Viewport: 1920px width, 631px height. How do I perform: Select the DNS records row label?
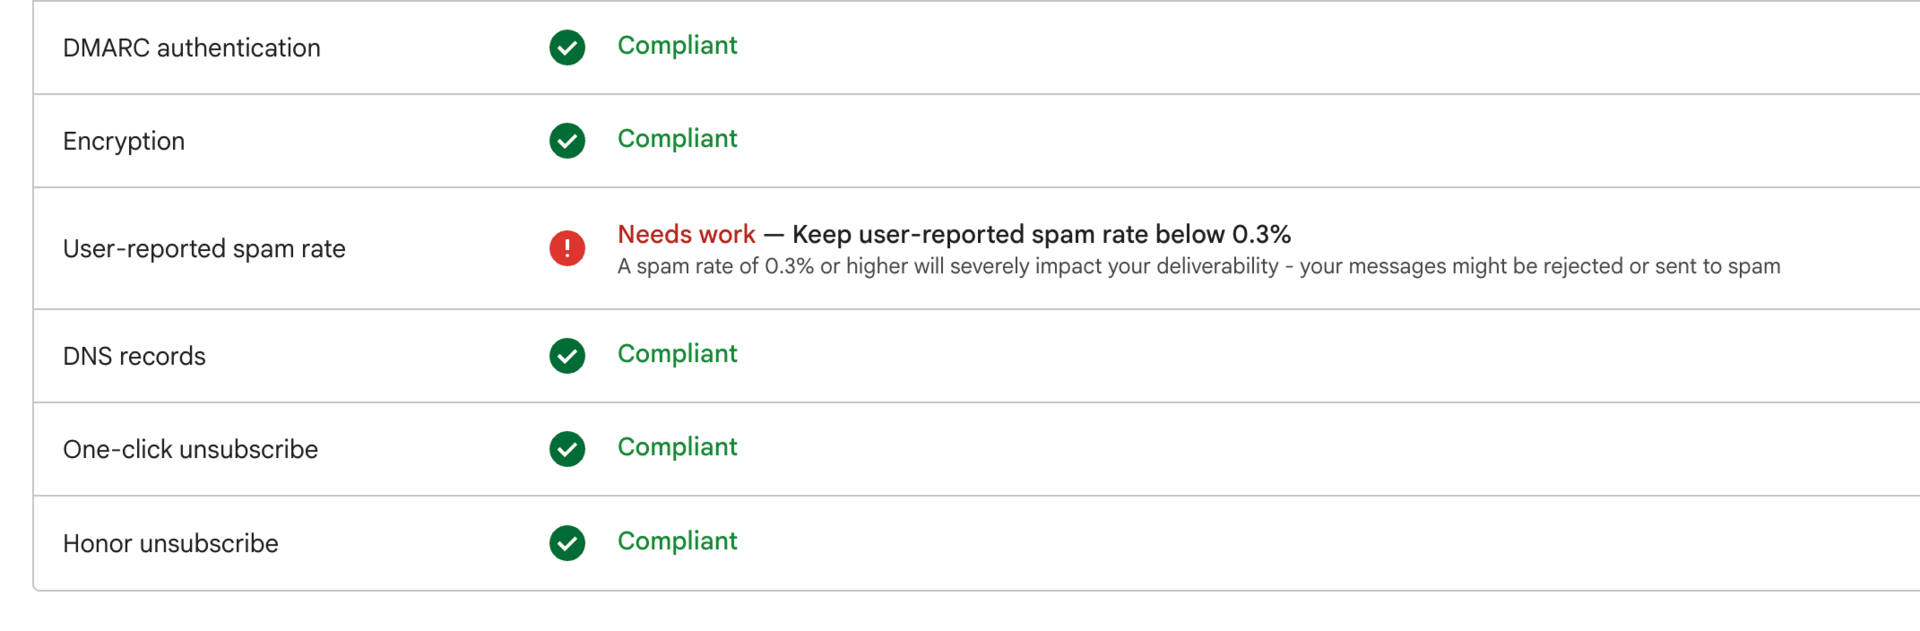(134, 356)
